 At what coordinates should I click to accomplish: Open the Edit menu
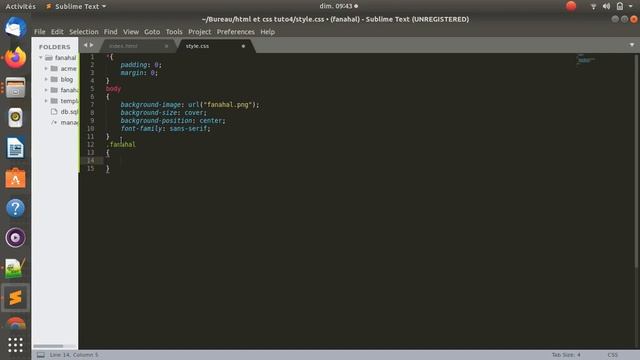pyautogui.click(x=57, y=32)
